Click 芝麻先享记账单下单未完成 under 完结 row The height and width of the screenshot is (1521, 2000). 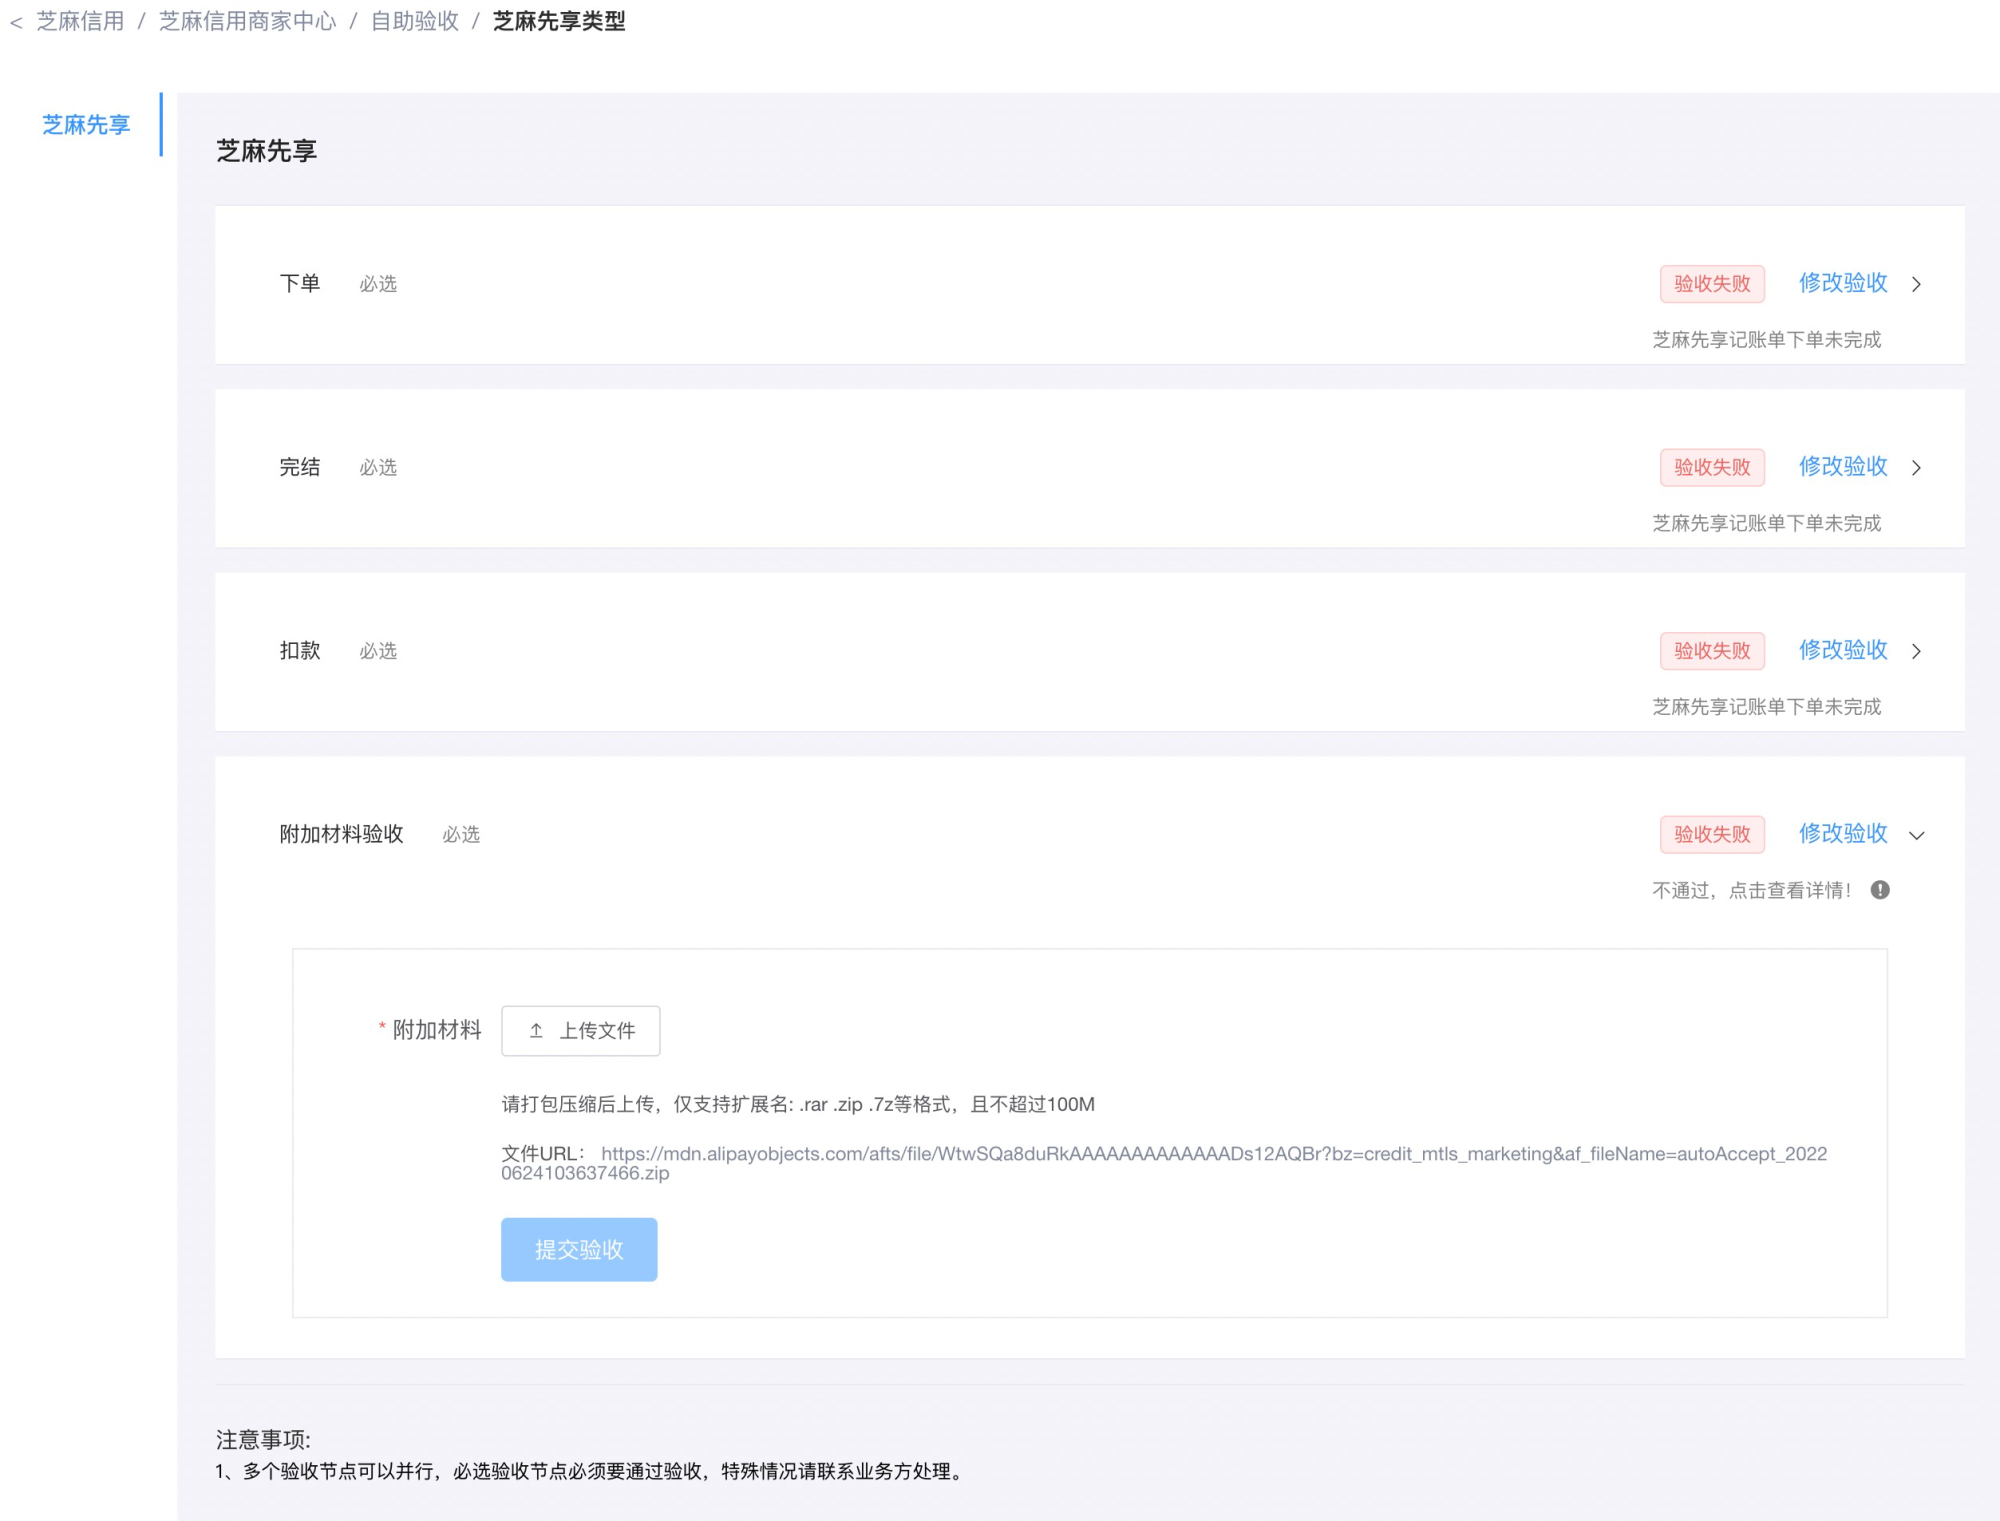click(x=1766, y=523)
